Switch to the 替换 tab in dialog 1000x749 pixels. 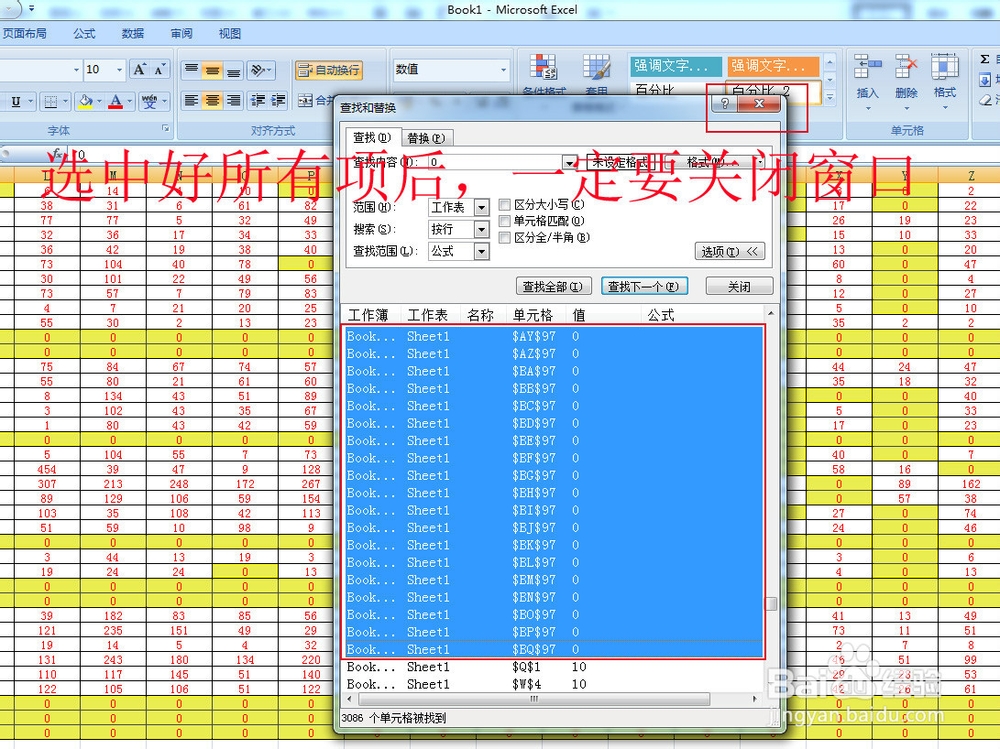(426, 138)
